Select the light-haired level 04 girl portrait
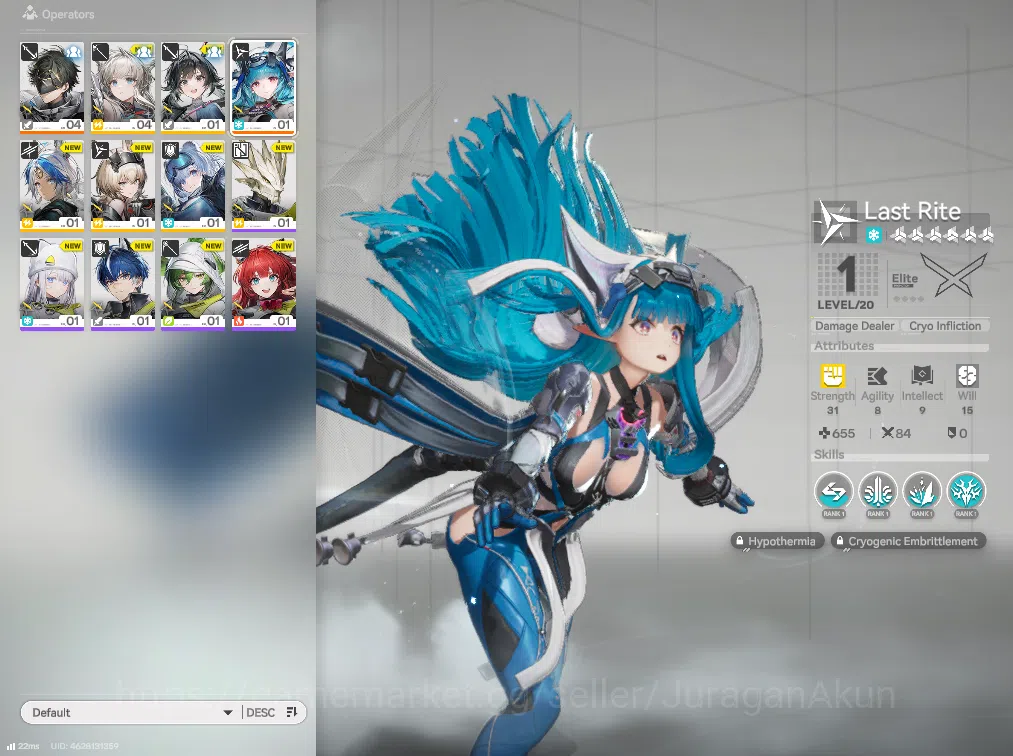This screenshot has height=756, width=1013. tap(123, 87)
